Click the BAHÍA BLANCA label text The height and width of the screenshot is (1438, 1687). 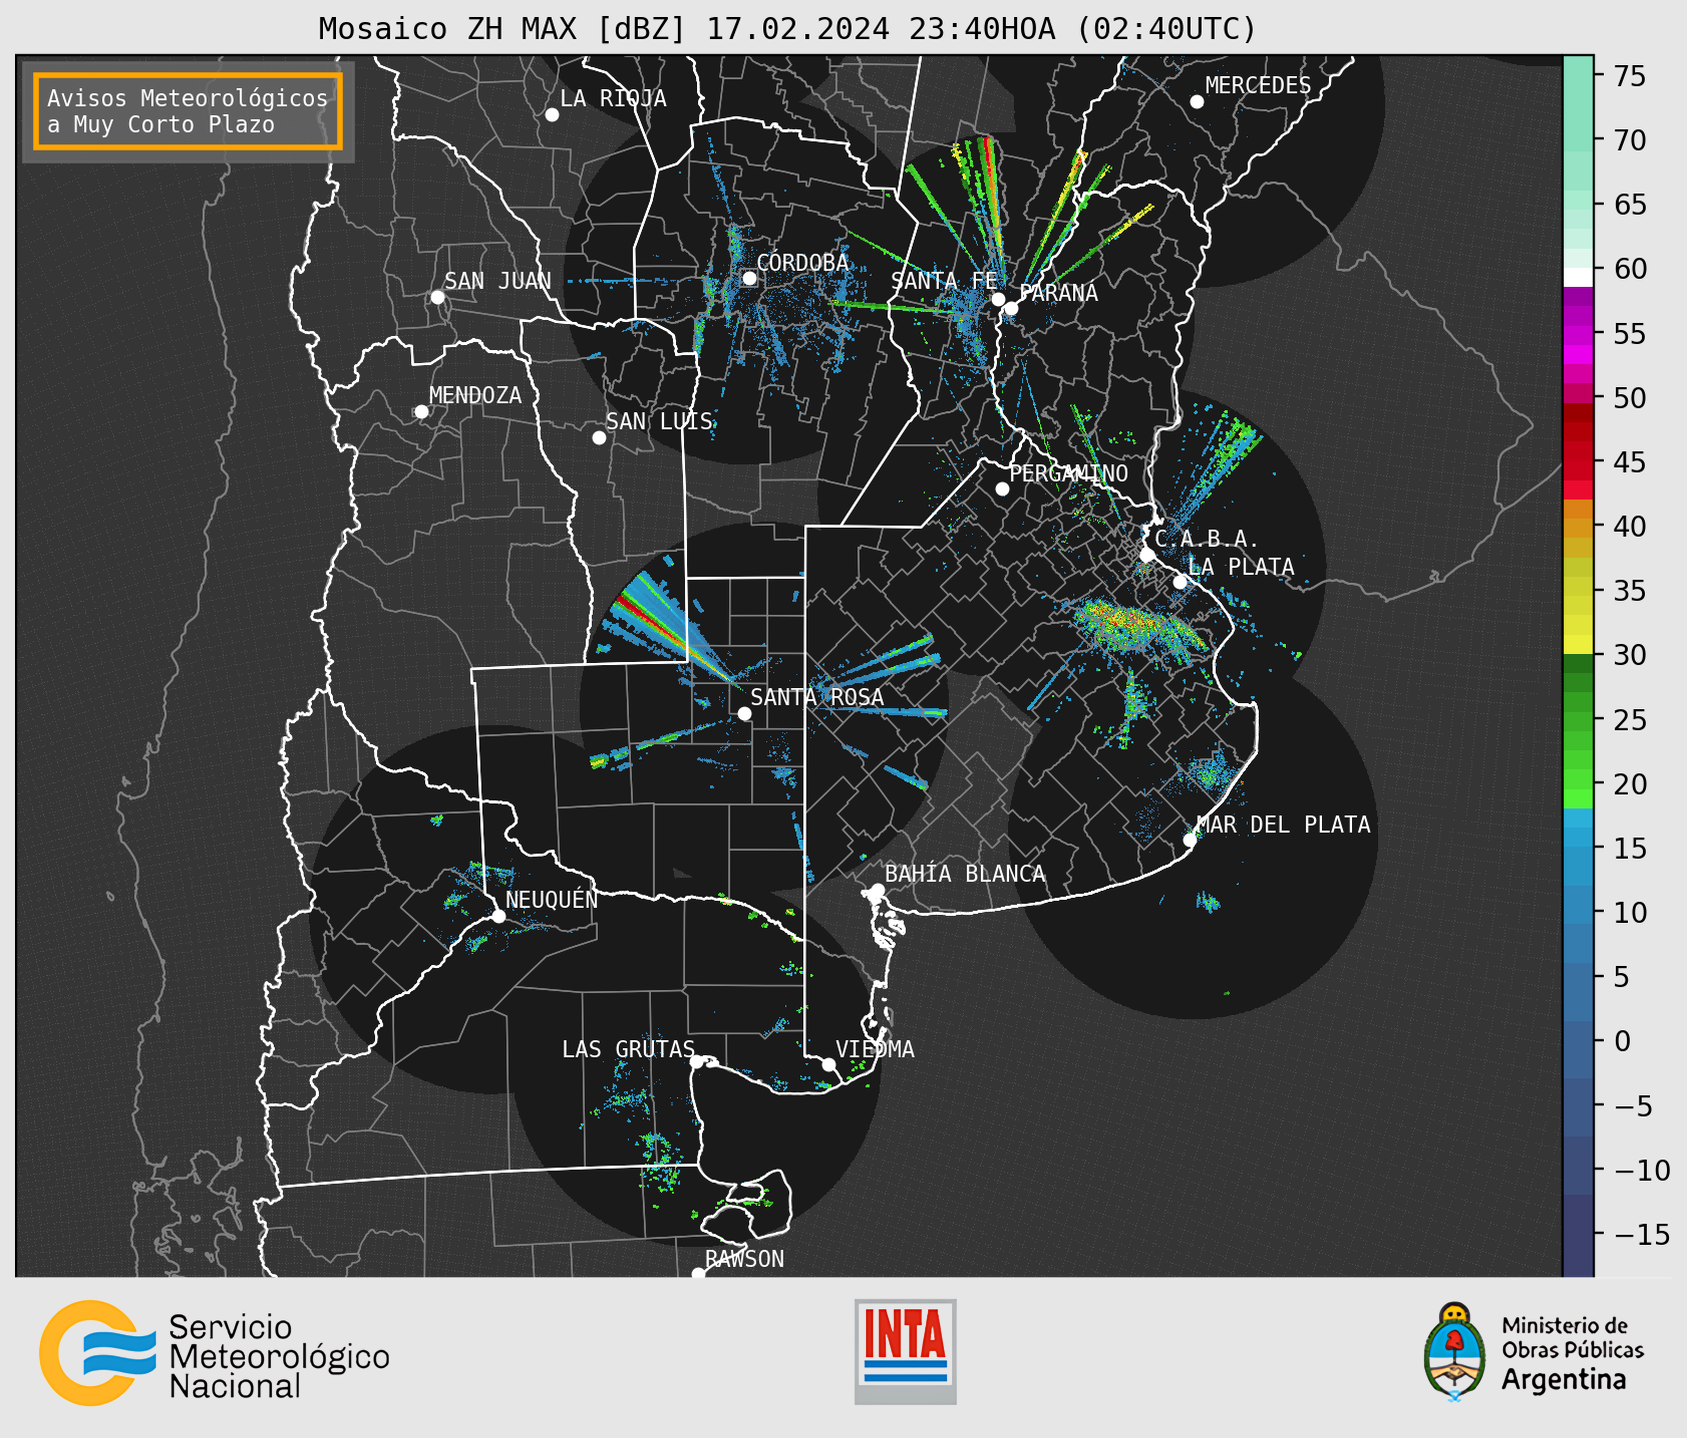(965, 874)
